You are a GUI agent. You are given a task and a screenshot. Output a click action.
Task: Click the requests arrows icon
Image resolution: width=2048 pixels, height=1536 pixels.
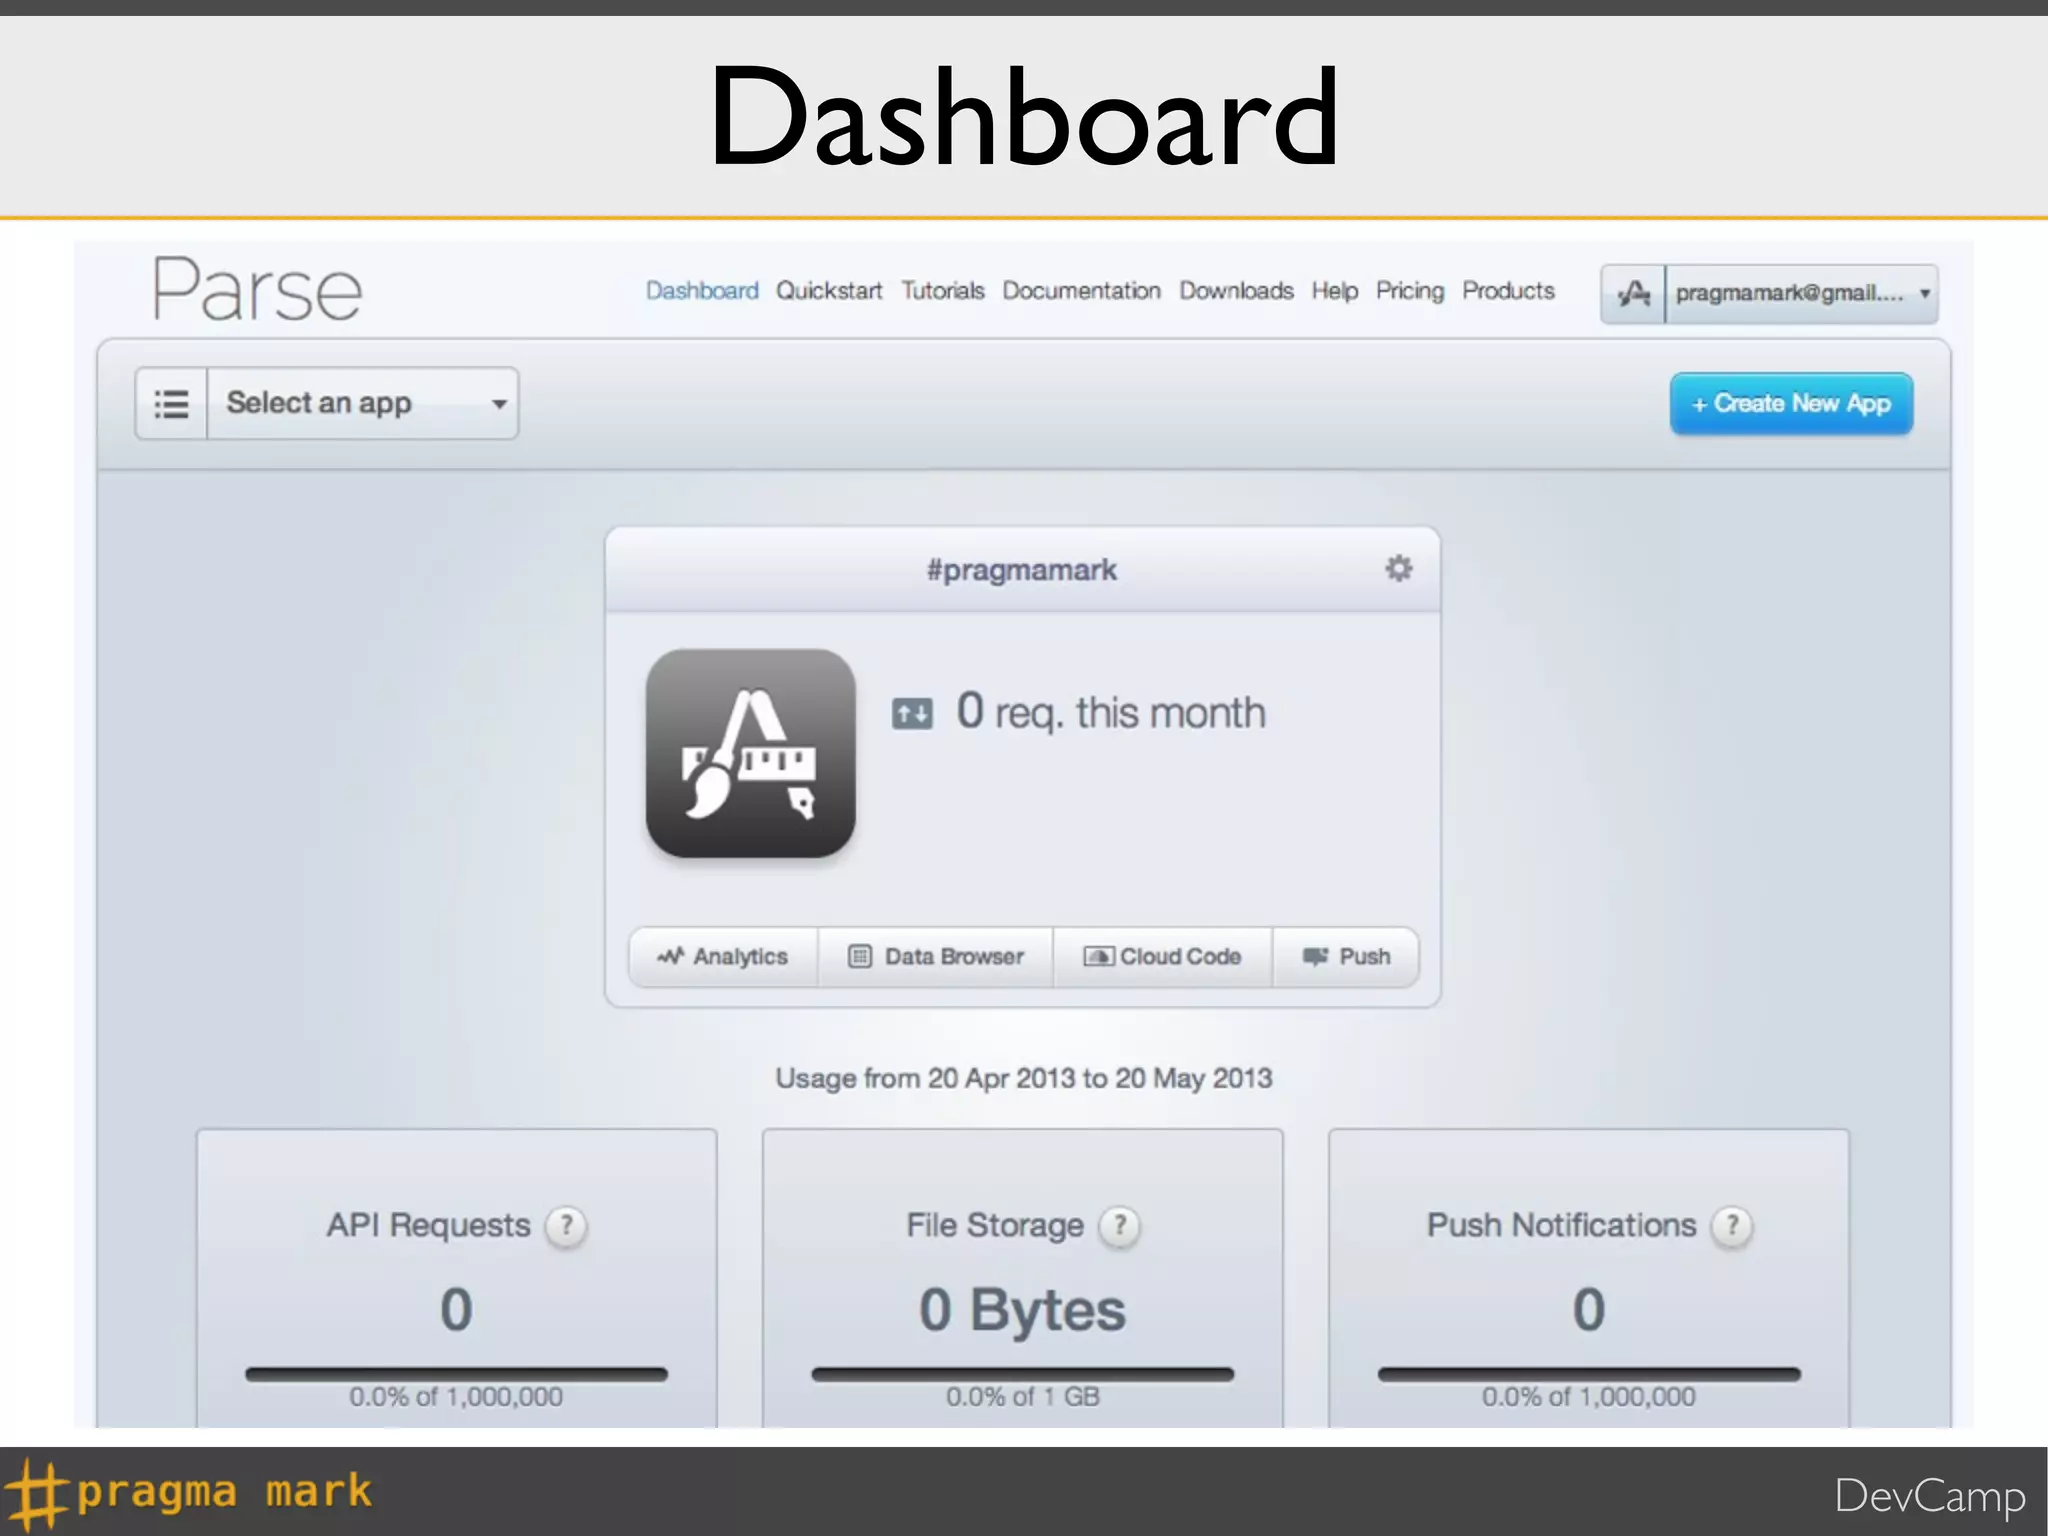point(911,714)
